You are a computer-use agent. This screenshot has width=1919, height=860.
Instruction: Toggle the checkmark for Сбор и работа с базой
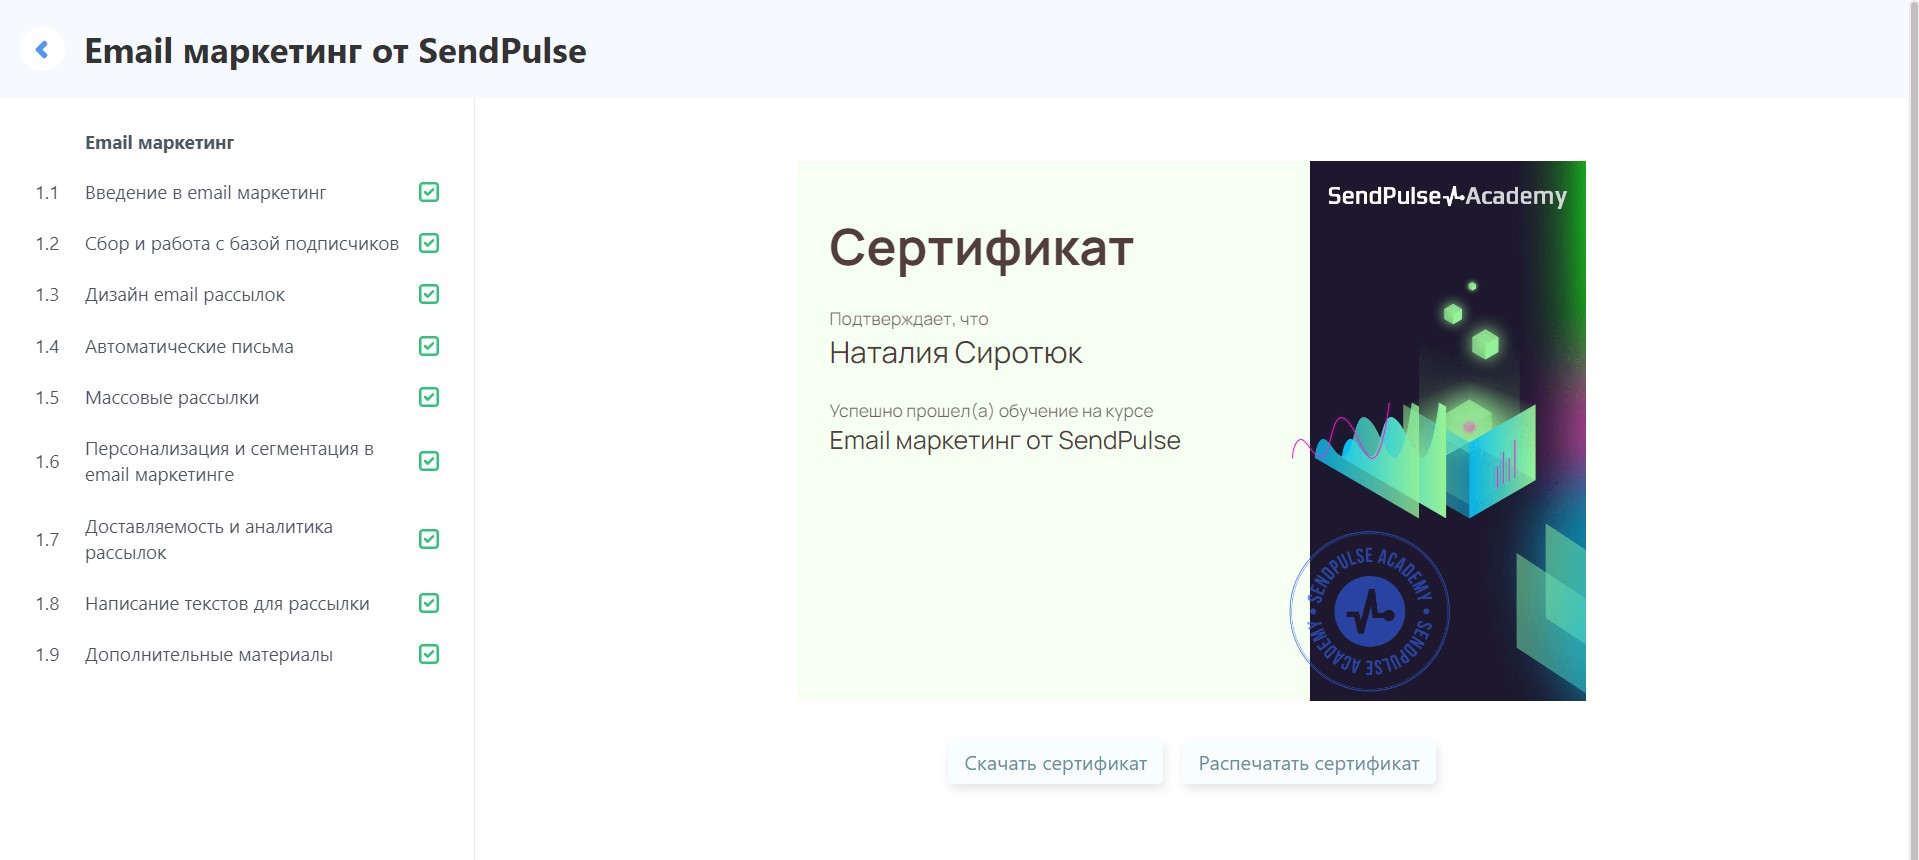[429, 243]
